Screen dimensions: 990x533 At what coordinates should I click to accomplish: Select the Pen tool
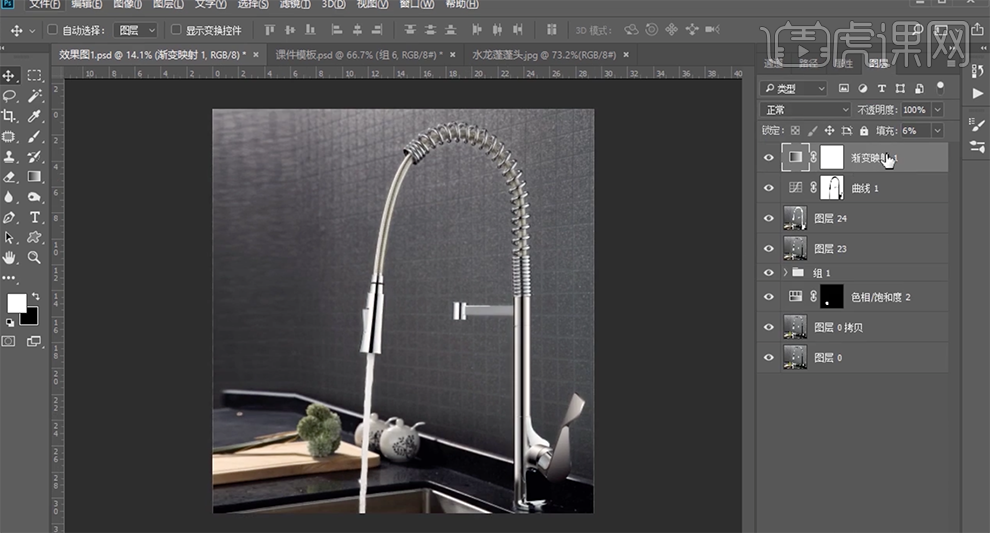(x=10, y=217)
